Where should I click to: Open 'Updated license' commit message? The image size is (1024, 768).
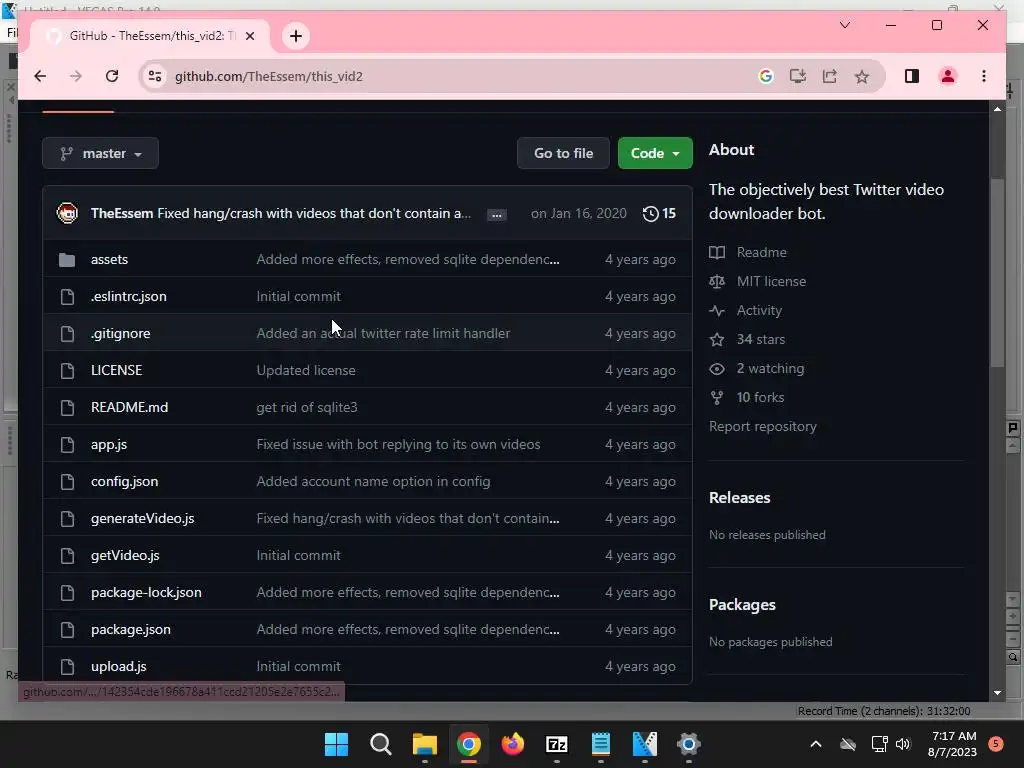(306, 370)
